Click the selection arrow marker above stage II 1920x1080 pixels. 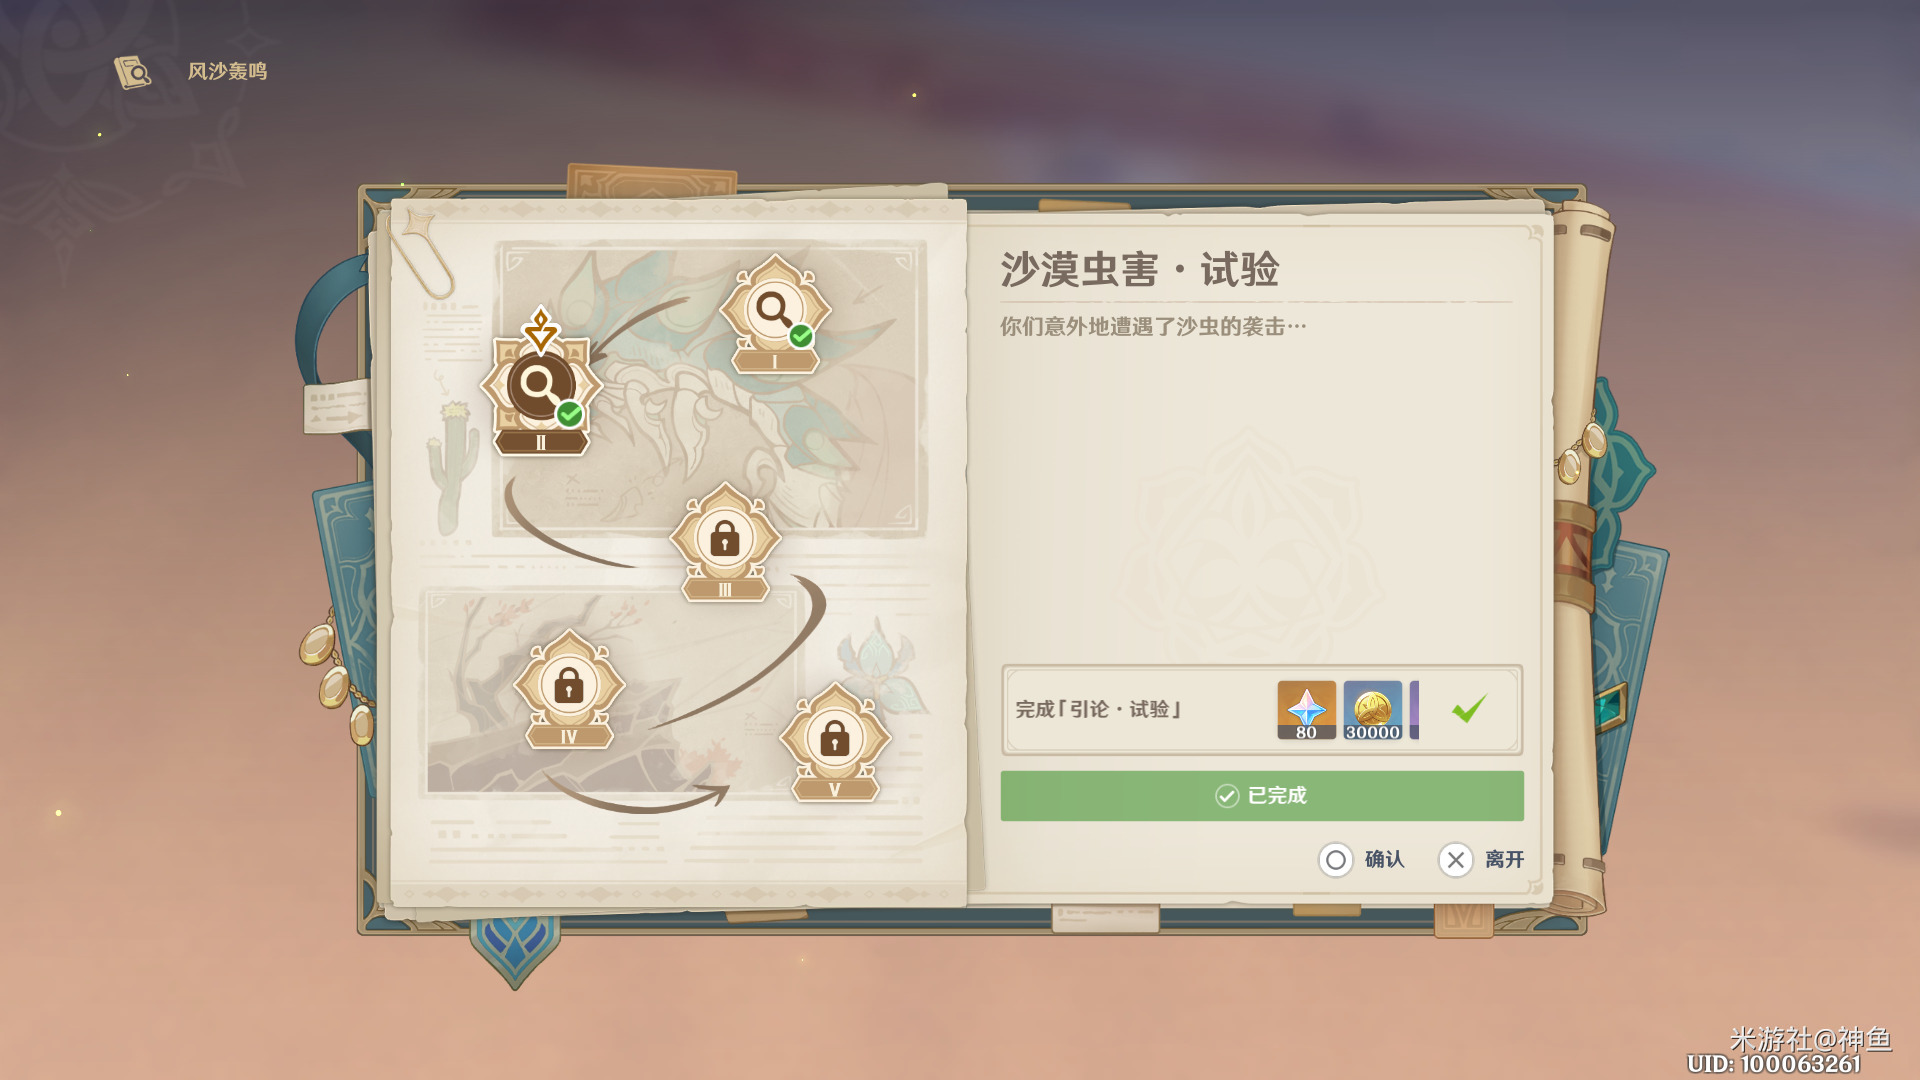541,329
